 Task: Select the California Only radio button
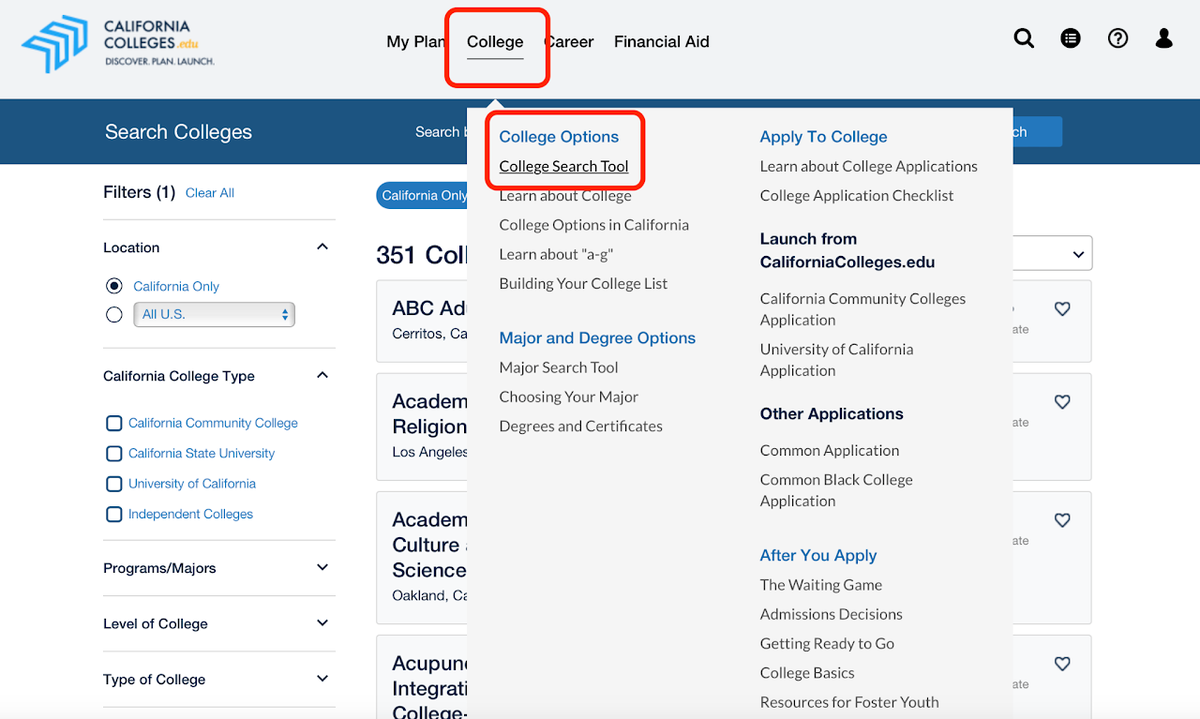pos(114,285)
